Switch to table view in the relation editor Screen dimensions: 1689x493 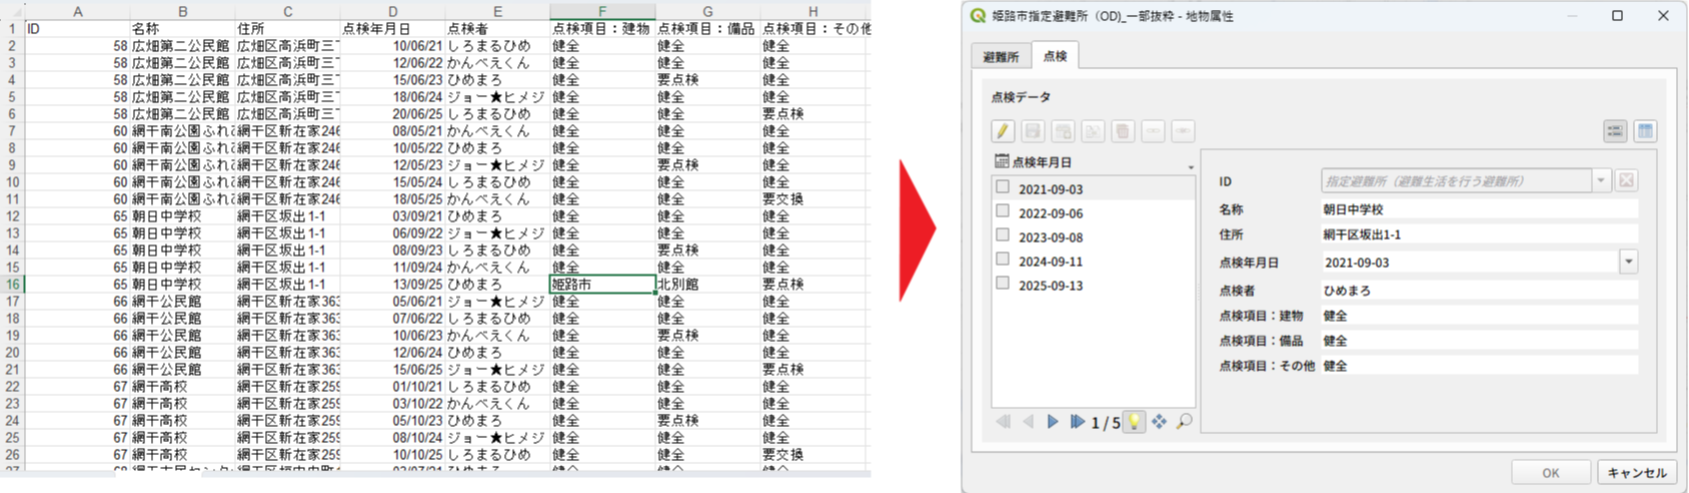click(x=1644, y=131)
